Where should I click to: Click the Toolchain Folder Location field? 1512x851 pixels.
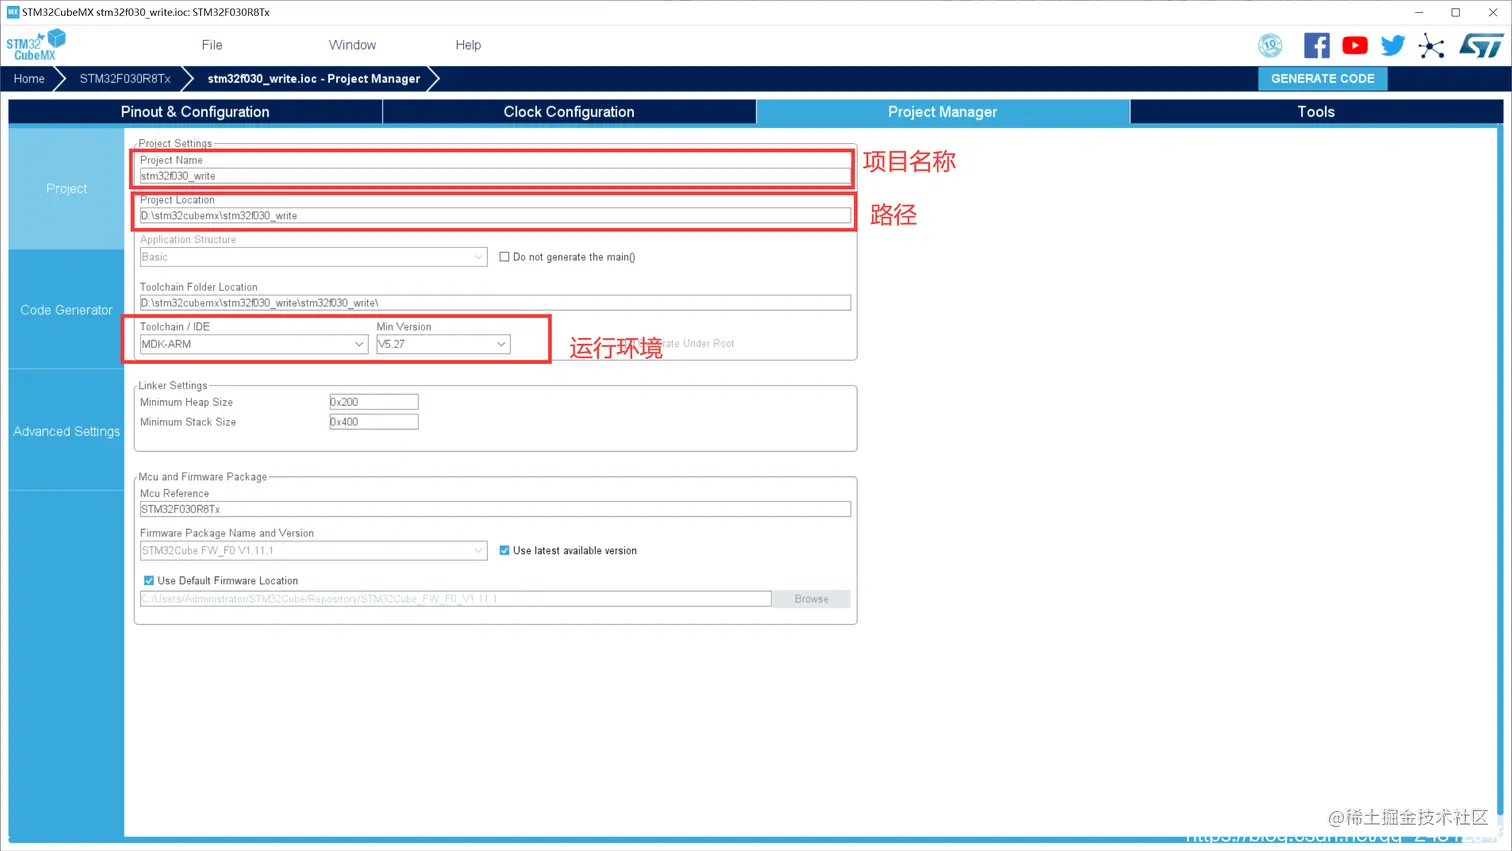495,303
